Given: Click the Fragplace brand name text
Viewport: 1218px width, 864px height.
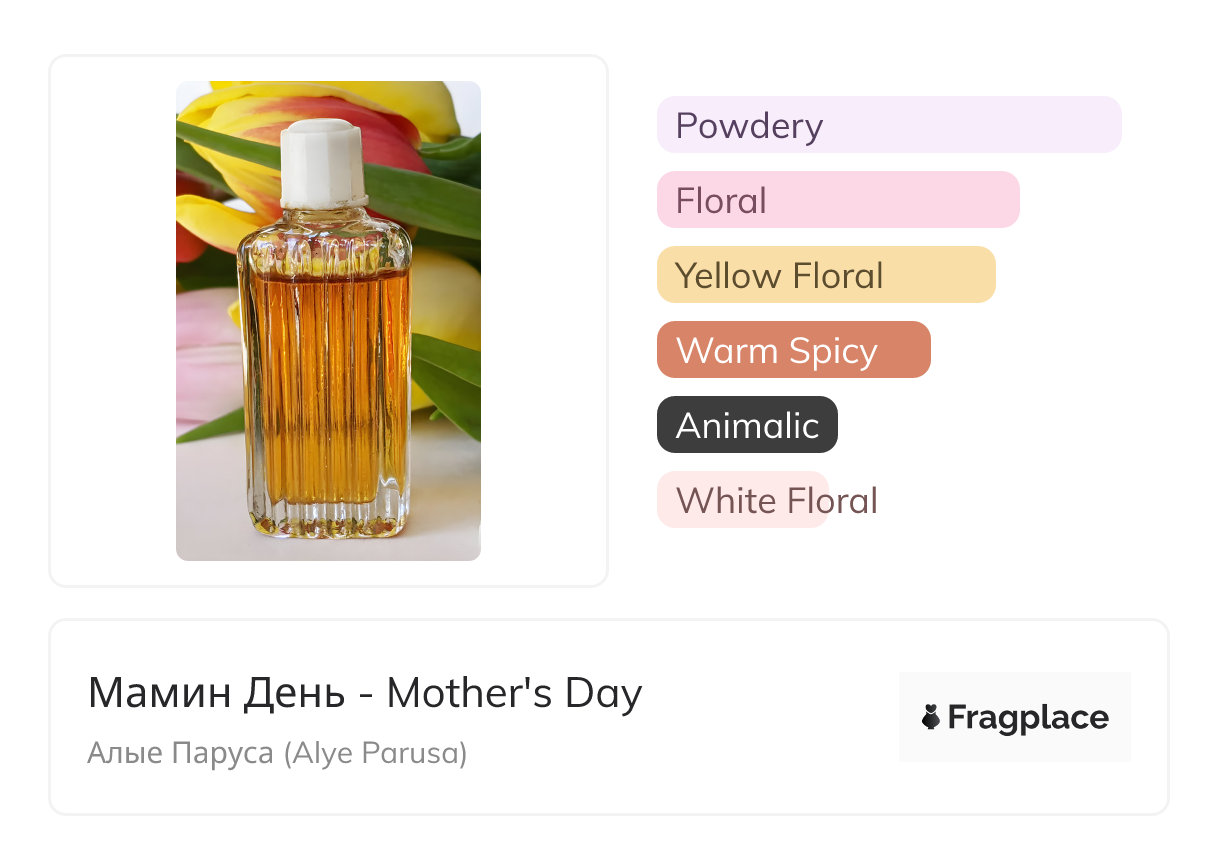Looking at the screenshot, I should click(x=1028, y=718).
